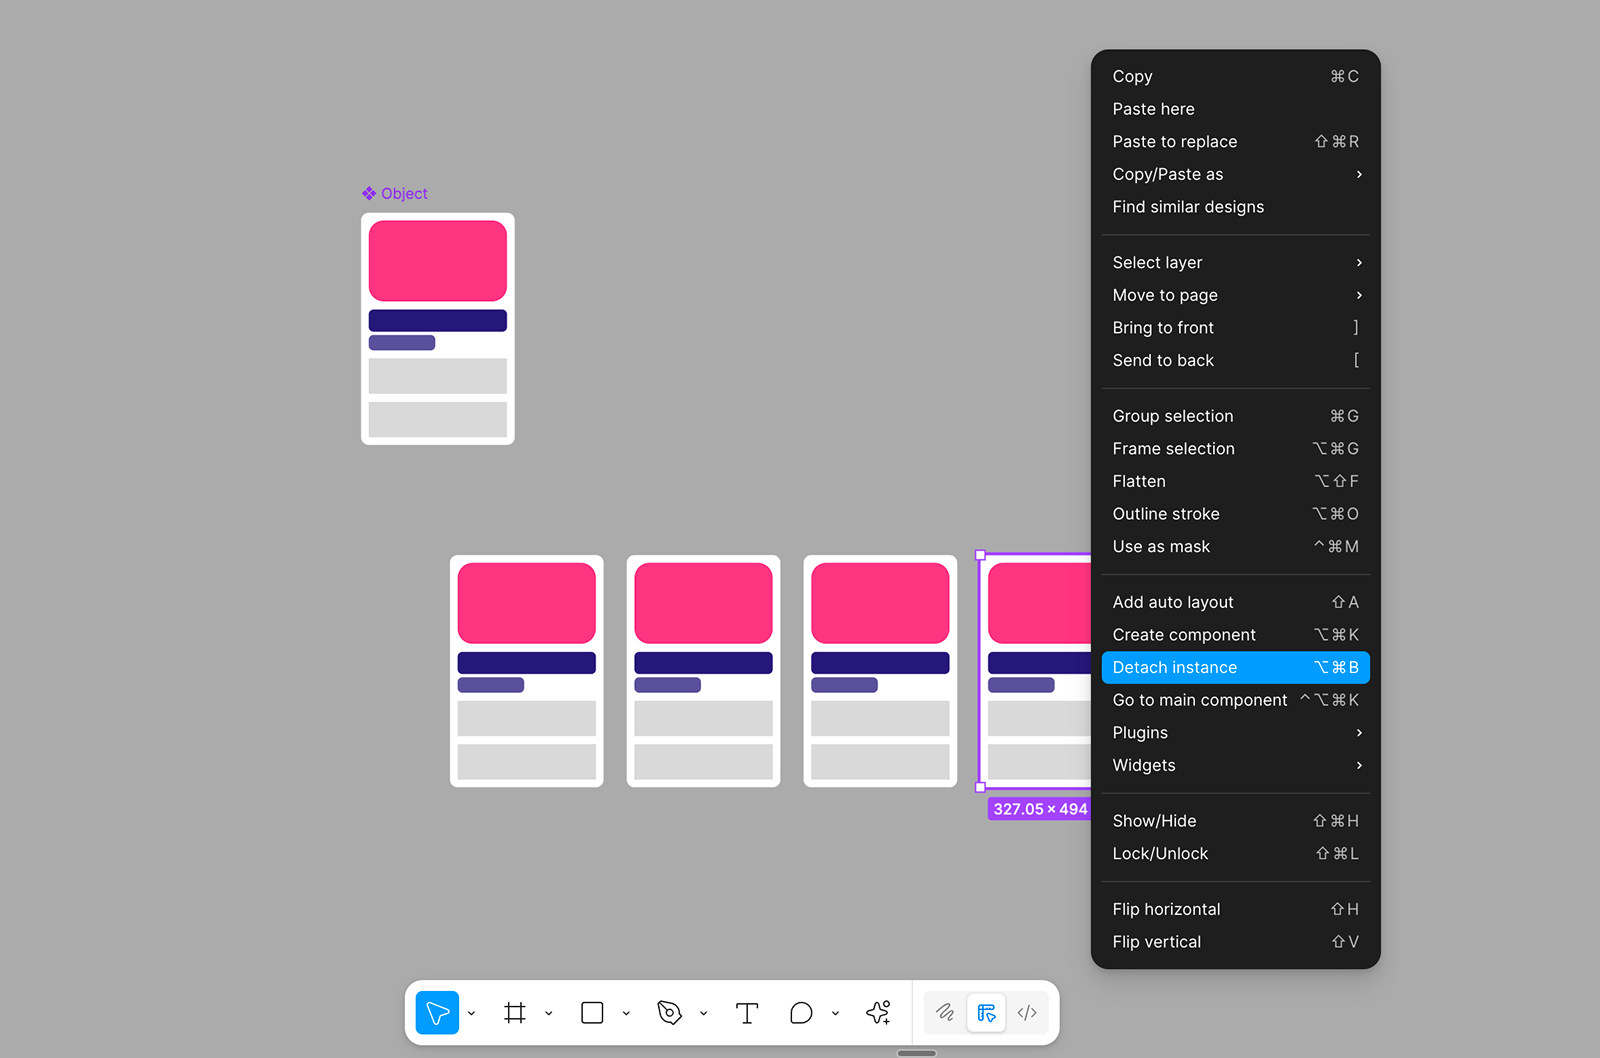
Task: Open Comment tool options dropdown arrow
Action: [835, 1013]
